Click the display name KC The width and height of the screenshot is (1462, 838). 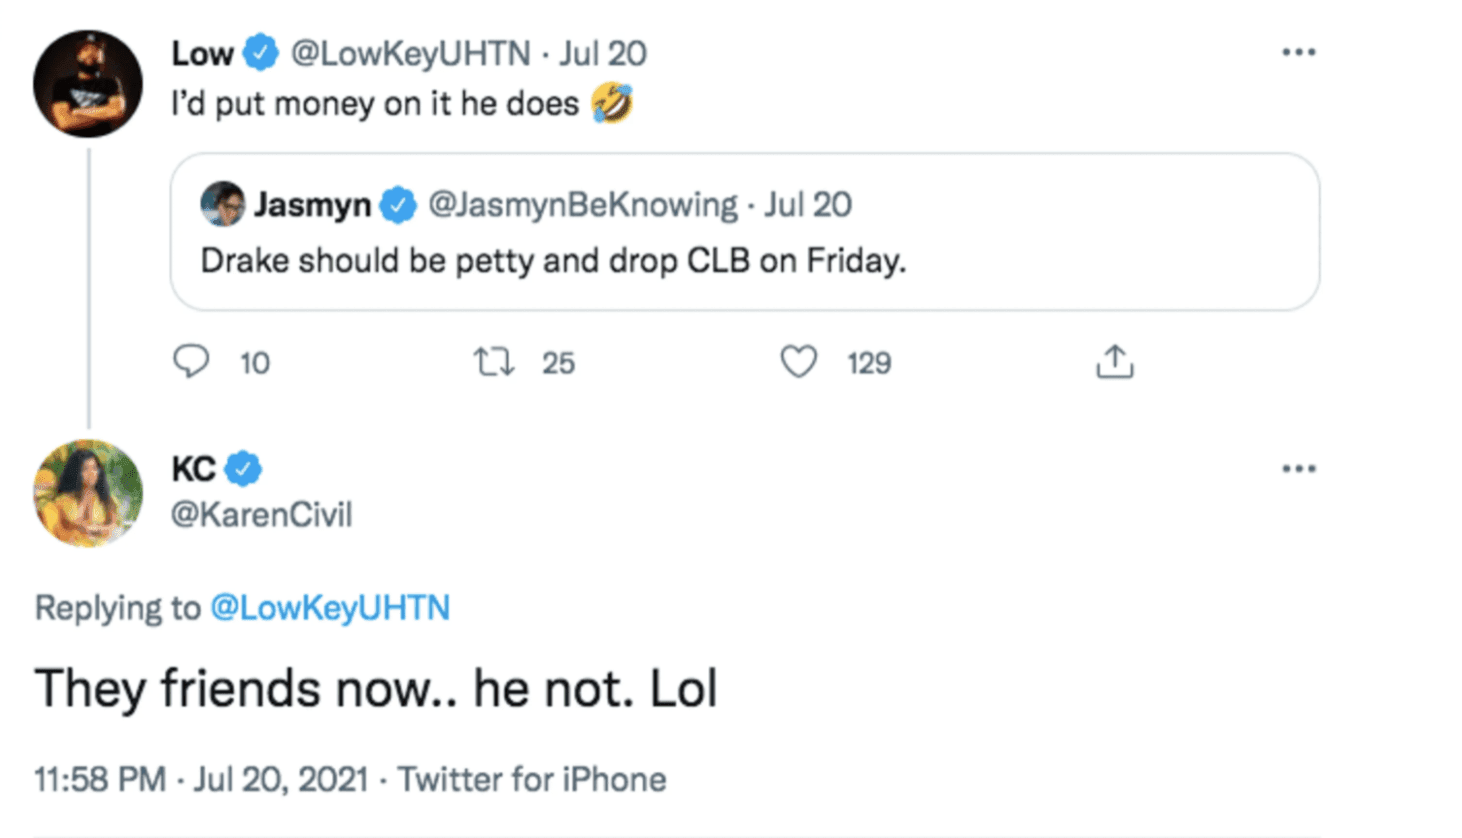(x=193, y=469)
